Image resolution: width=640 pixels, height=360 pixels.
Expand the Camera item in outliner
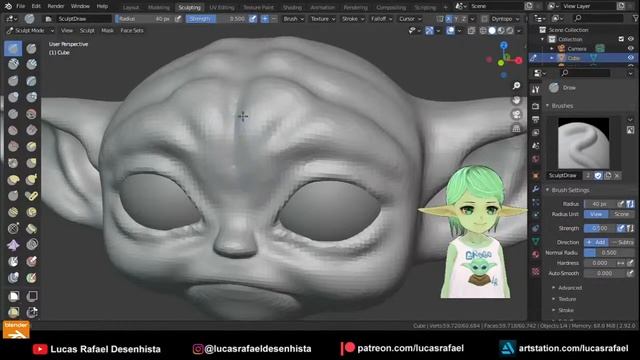click(551, 49)
